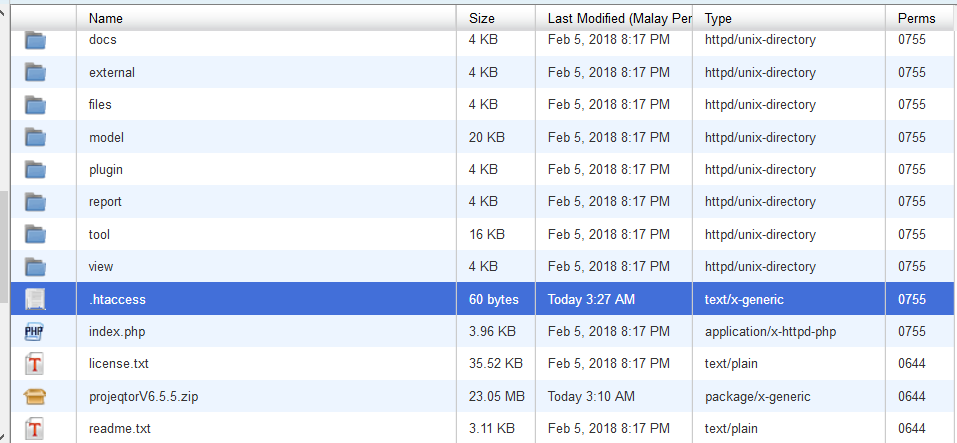Sort by the Size column header

482,18
